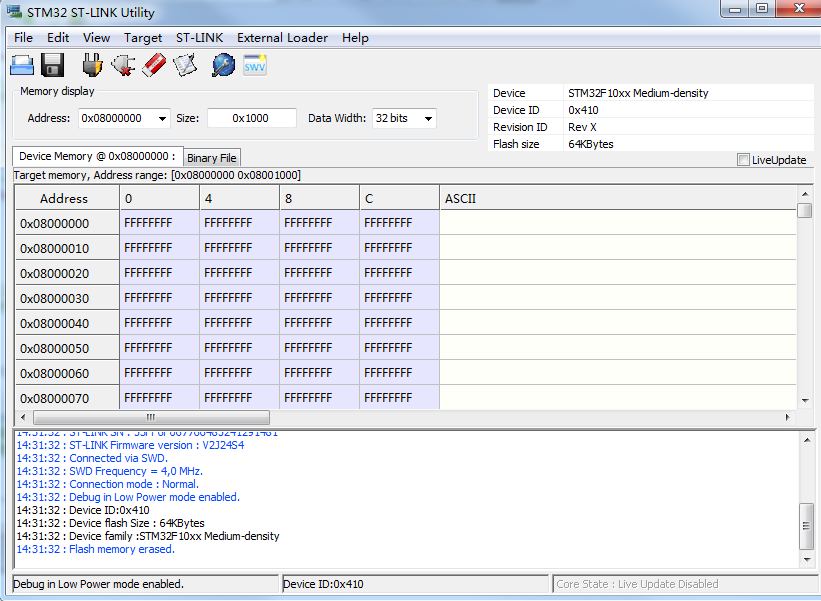Click the Program verify toolbar icon
Viewport: 821px width, 601px height.
(x=185, y=65)
